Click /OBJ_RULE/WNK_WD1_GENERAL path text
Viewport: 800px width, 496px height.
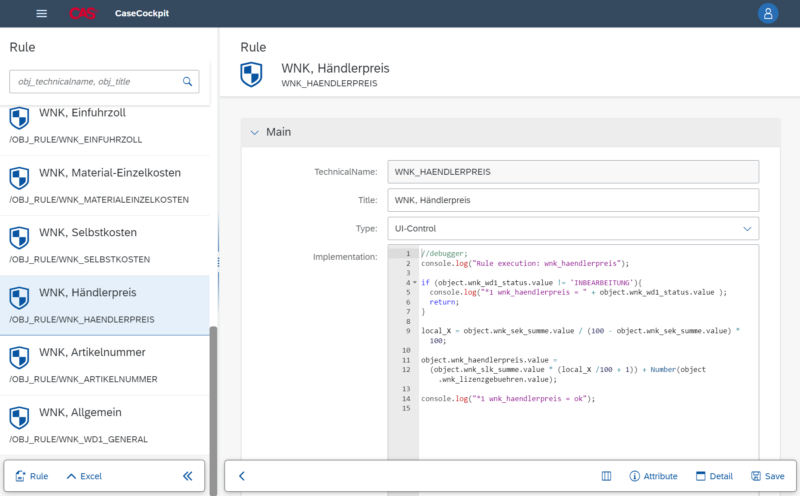pos(79,439)
